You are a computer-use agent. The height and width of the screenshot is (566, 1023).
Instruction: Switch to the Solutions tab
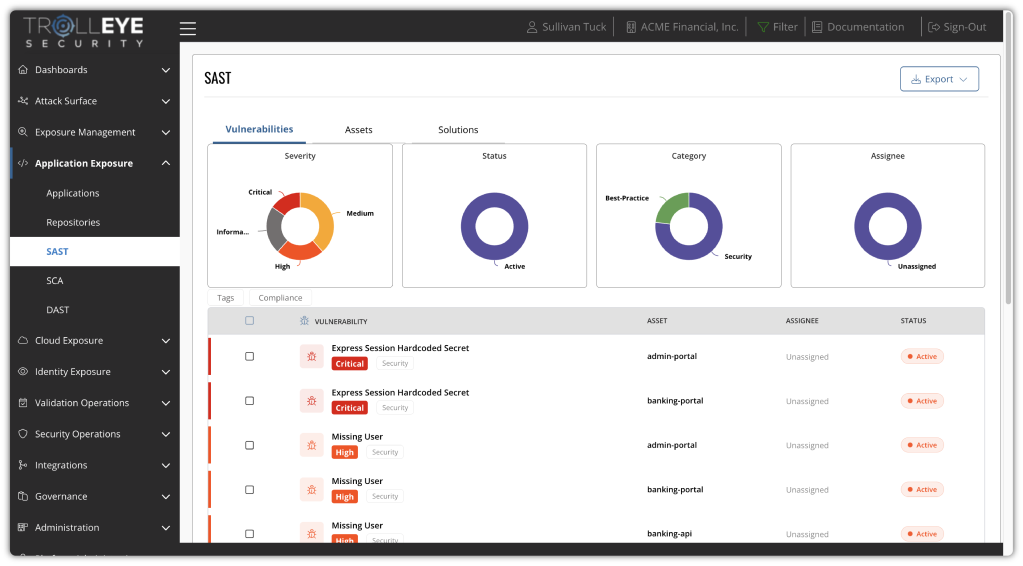point(458,130)
